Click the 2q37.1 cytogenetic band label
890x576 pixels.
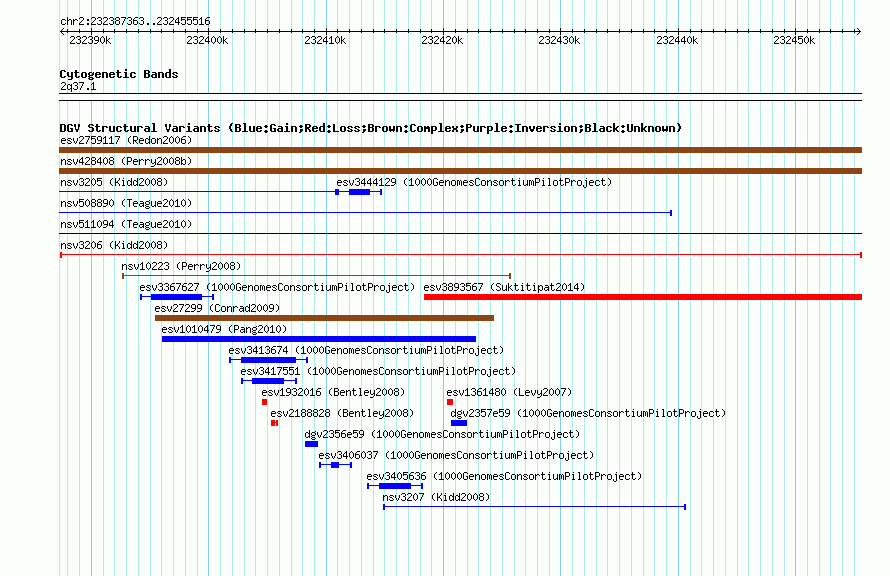tap(78, 86)
